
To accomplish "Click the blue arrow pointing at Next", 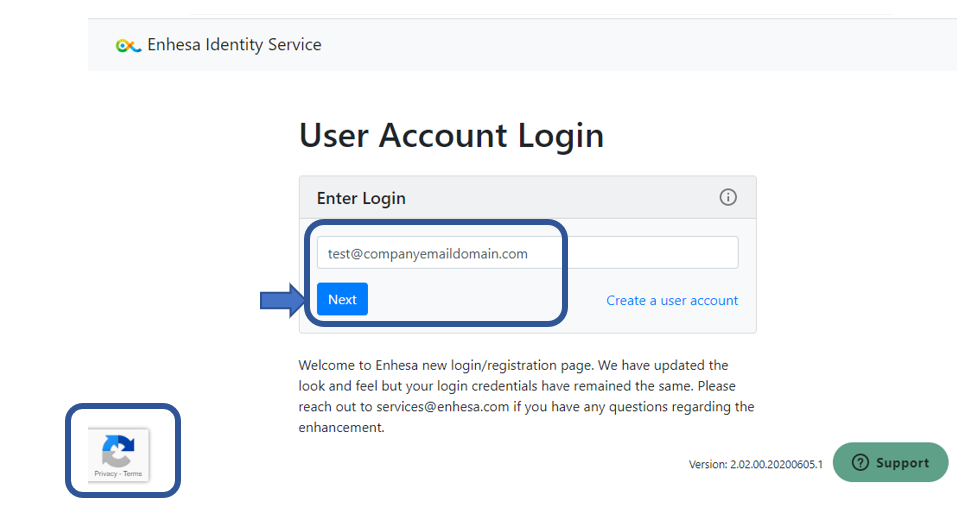I will click(x=283, y=300).
